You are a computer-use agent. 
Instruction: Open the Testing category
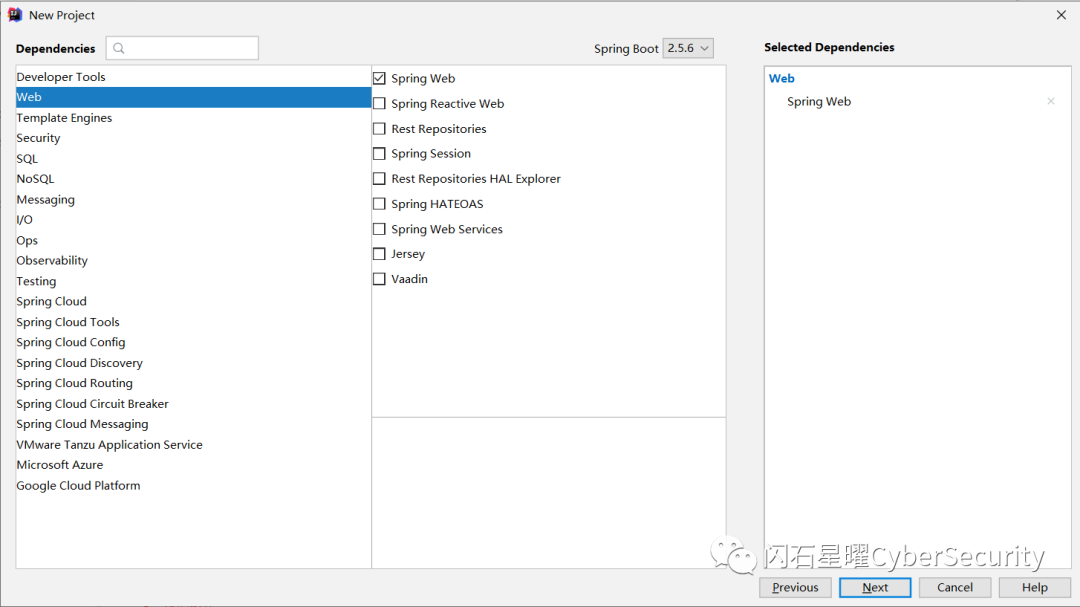pos(194,281)
